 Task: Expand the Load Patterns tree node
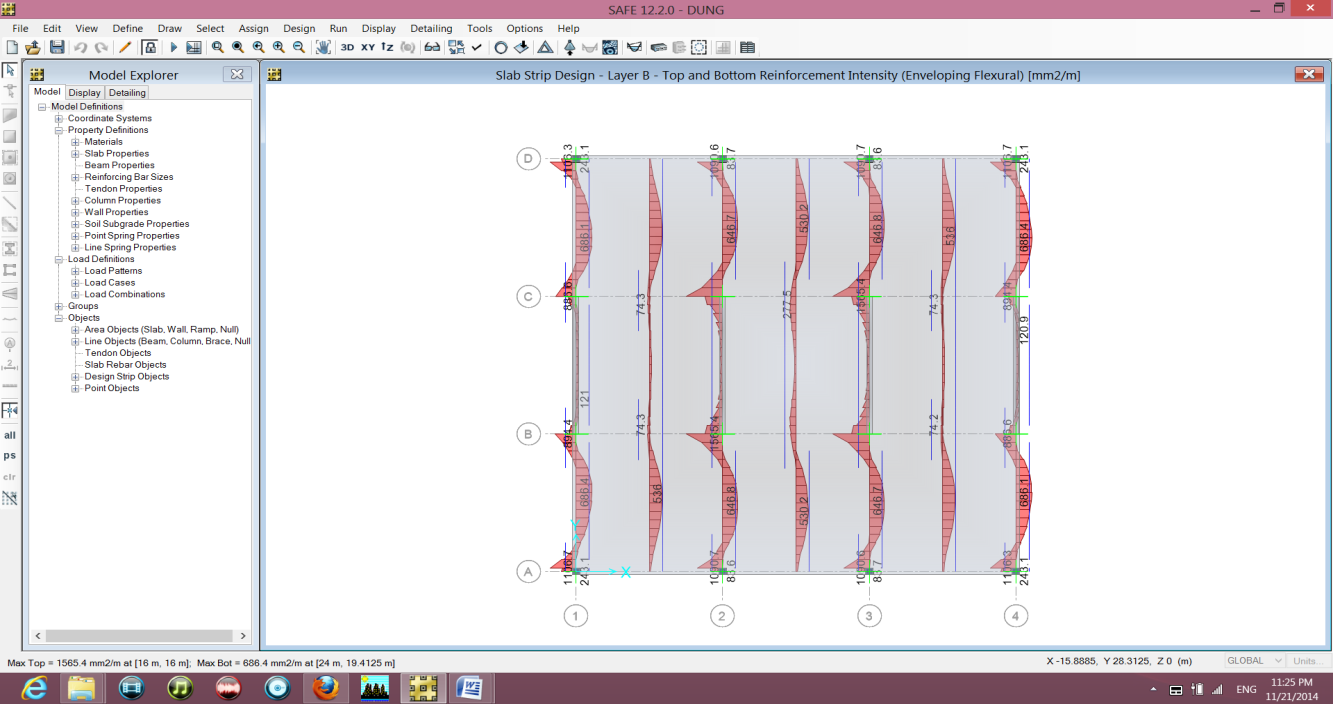(75, 271)
